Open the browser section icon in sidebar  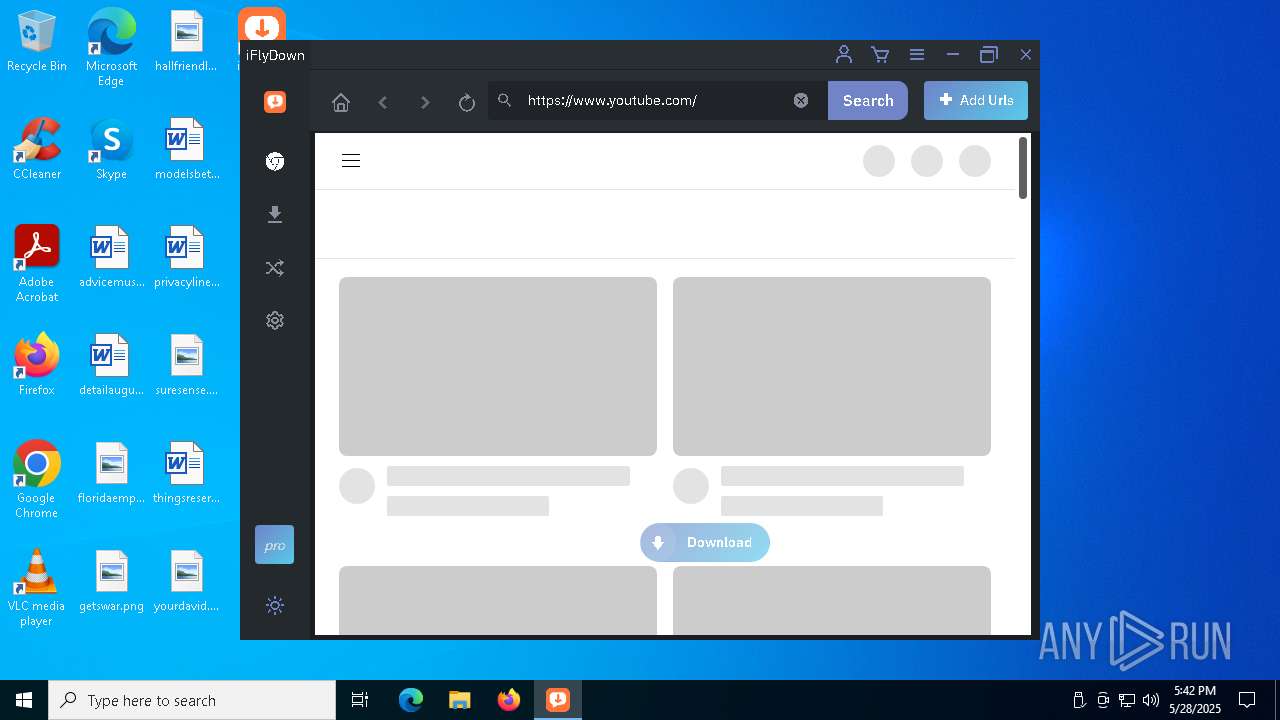tap(275, 161)
